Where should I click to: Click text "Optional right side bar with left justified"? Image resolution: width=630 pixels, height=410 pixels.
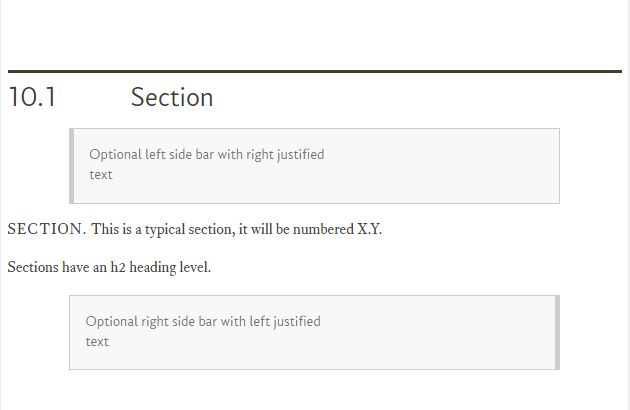pyautogui.click(x=203, y=322)
